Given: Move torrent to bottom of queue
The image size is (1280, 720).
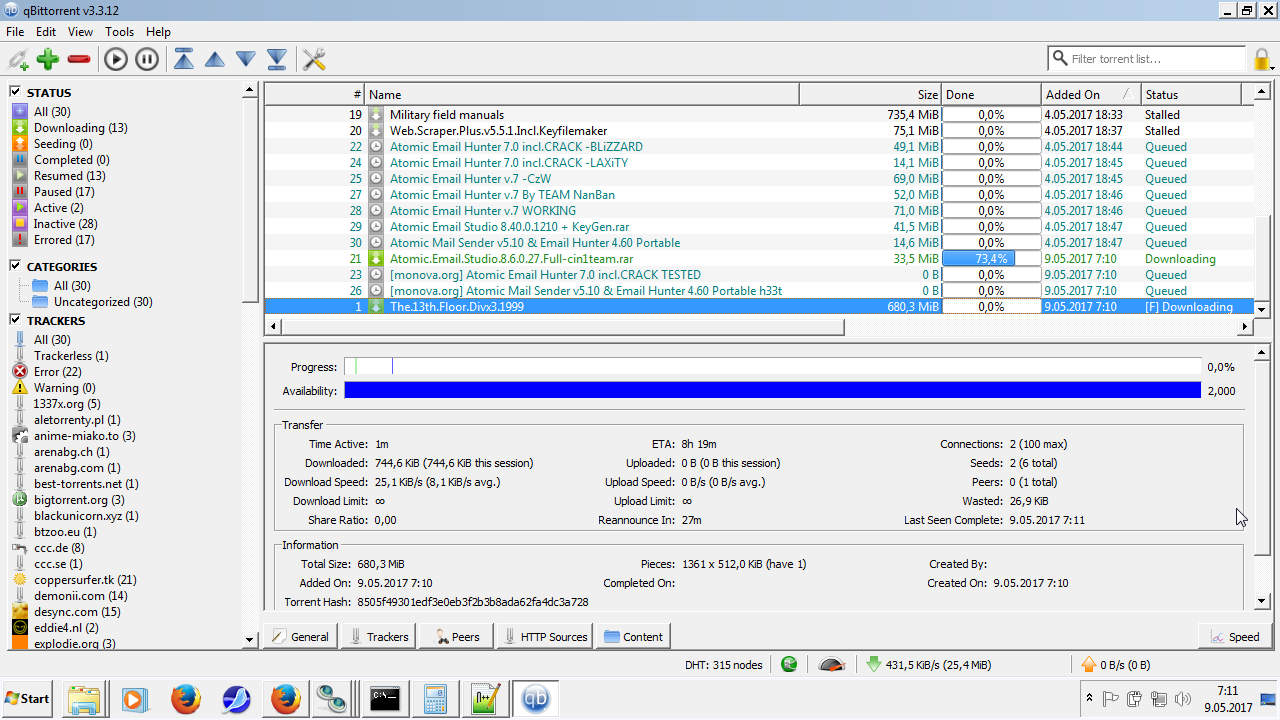Looking at the screenshot, I should (x=277, y=59).
